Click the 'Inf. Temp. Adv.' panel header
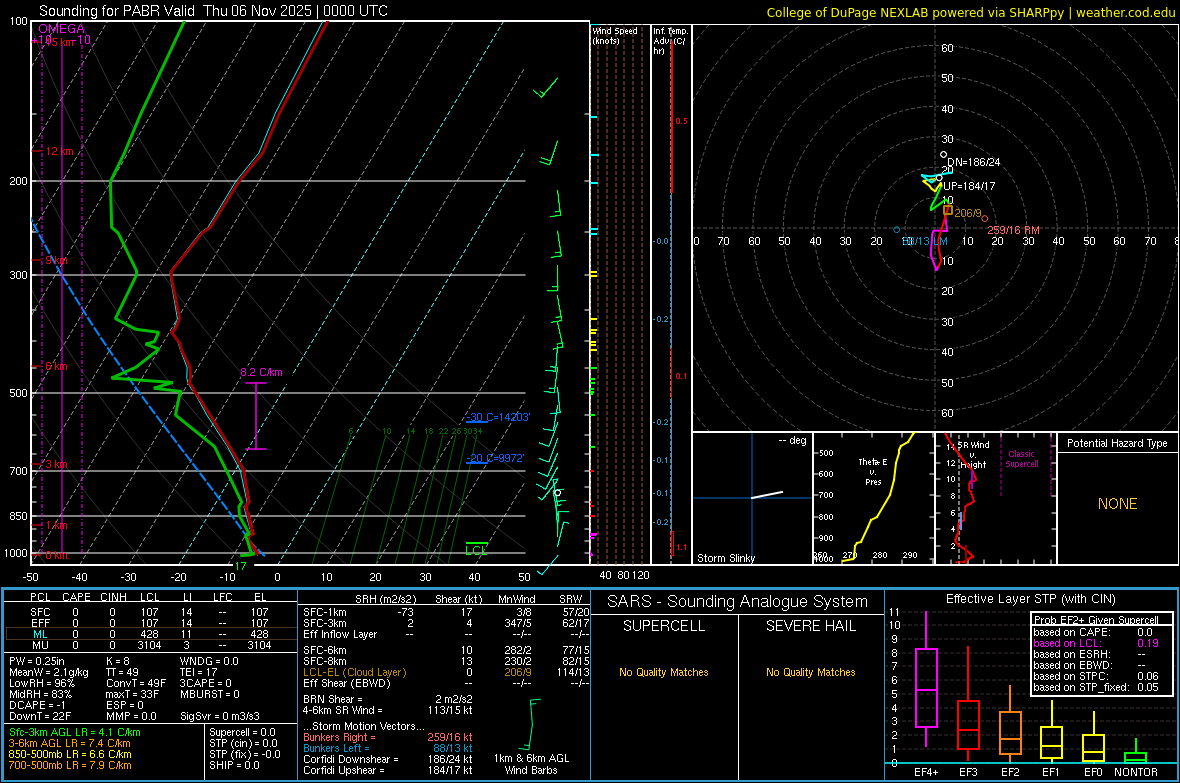Viewport: 1180px width, 783px height. pyautogui.click(x=670, y=41)
